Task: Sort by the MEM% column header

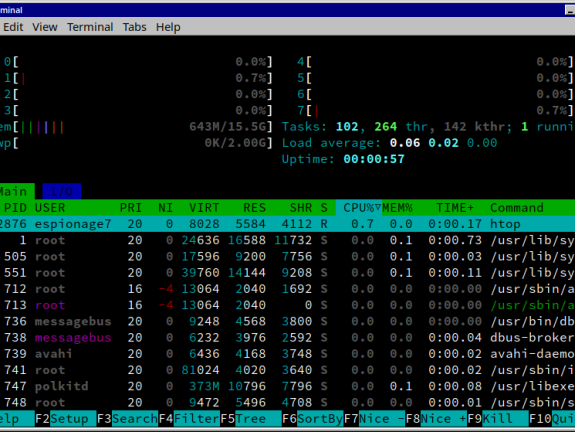Action: click(x=398, y=208)
